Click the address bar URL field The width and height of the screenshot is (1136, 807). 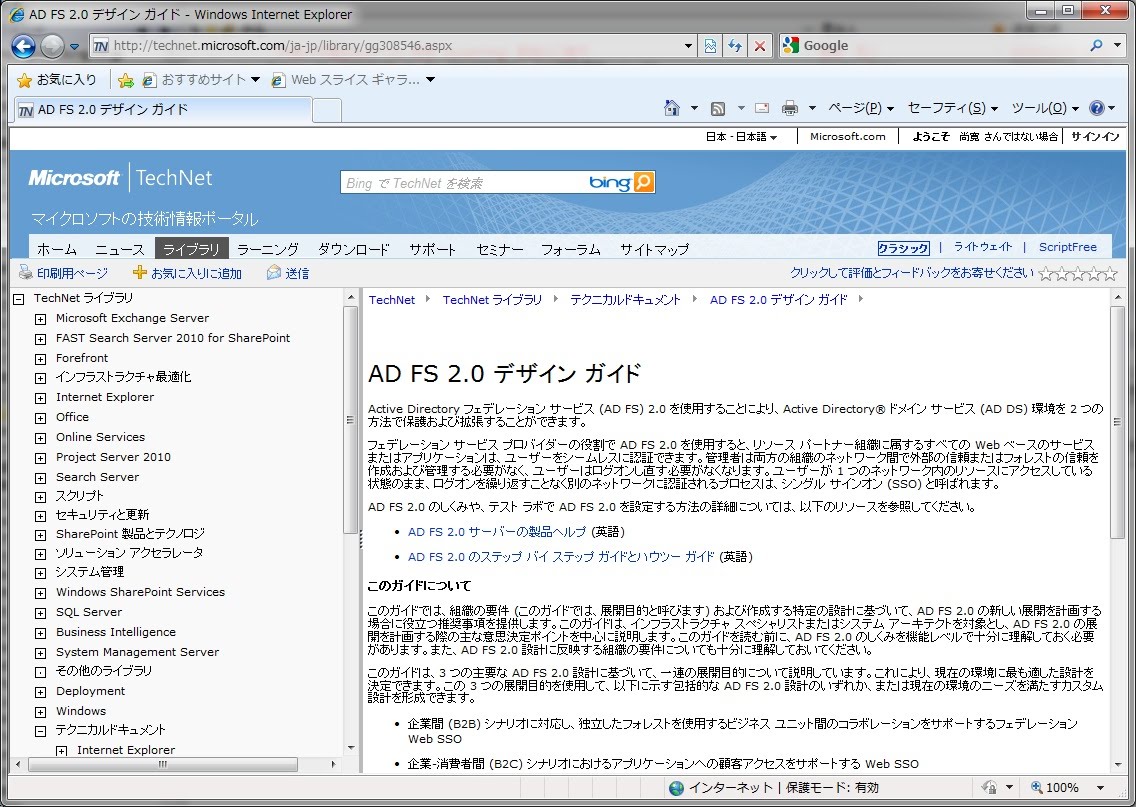395,46
